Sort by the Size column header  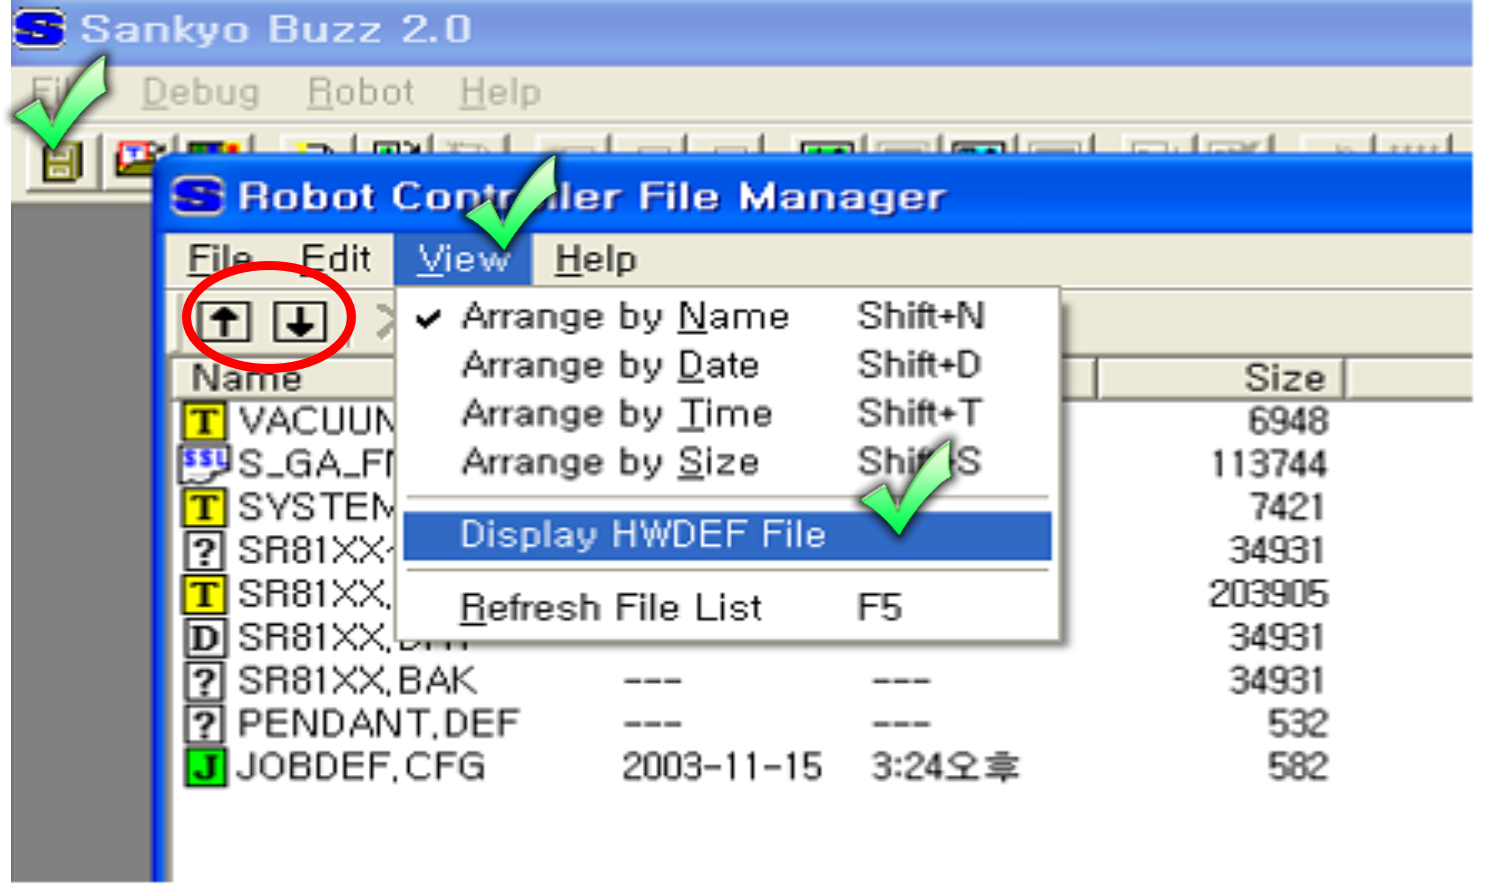tap(1221, 378)
